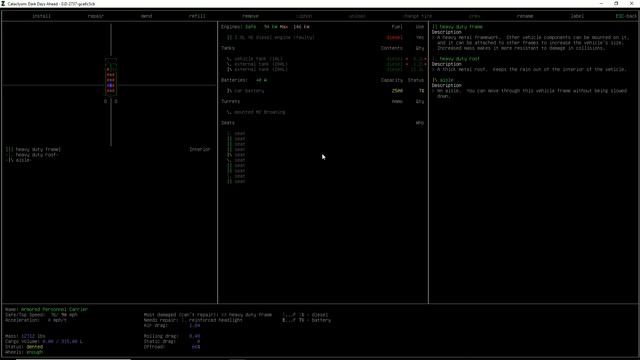Click the Cargo Volume stat line

tap(44, 341)
